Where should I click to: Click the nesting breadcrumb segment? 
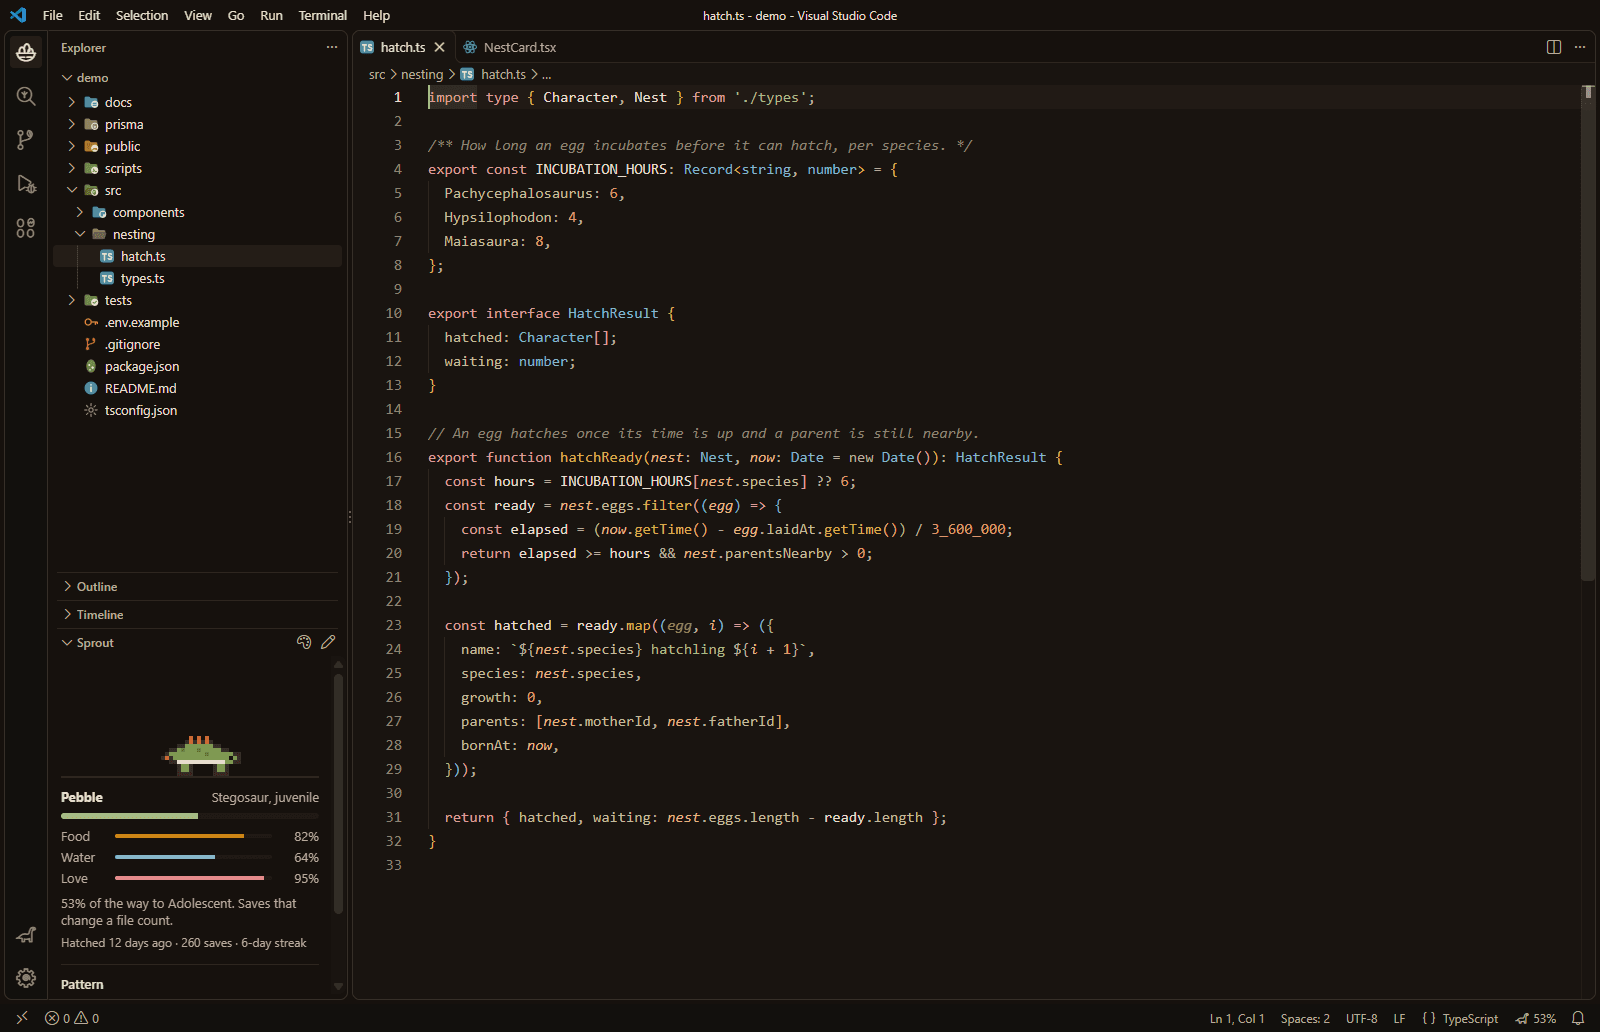(x=422, y=74)
